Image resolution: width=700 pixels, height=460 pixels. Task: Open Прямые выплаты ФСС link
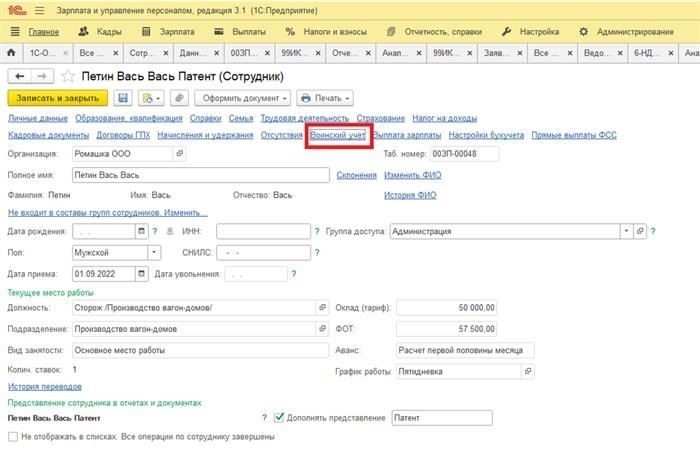click(574, 135)
